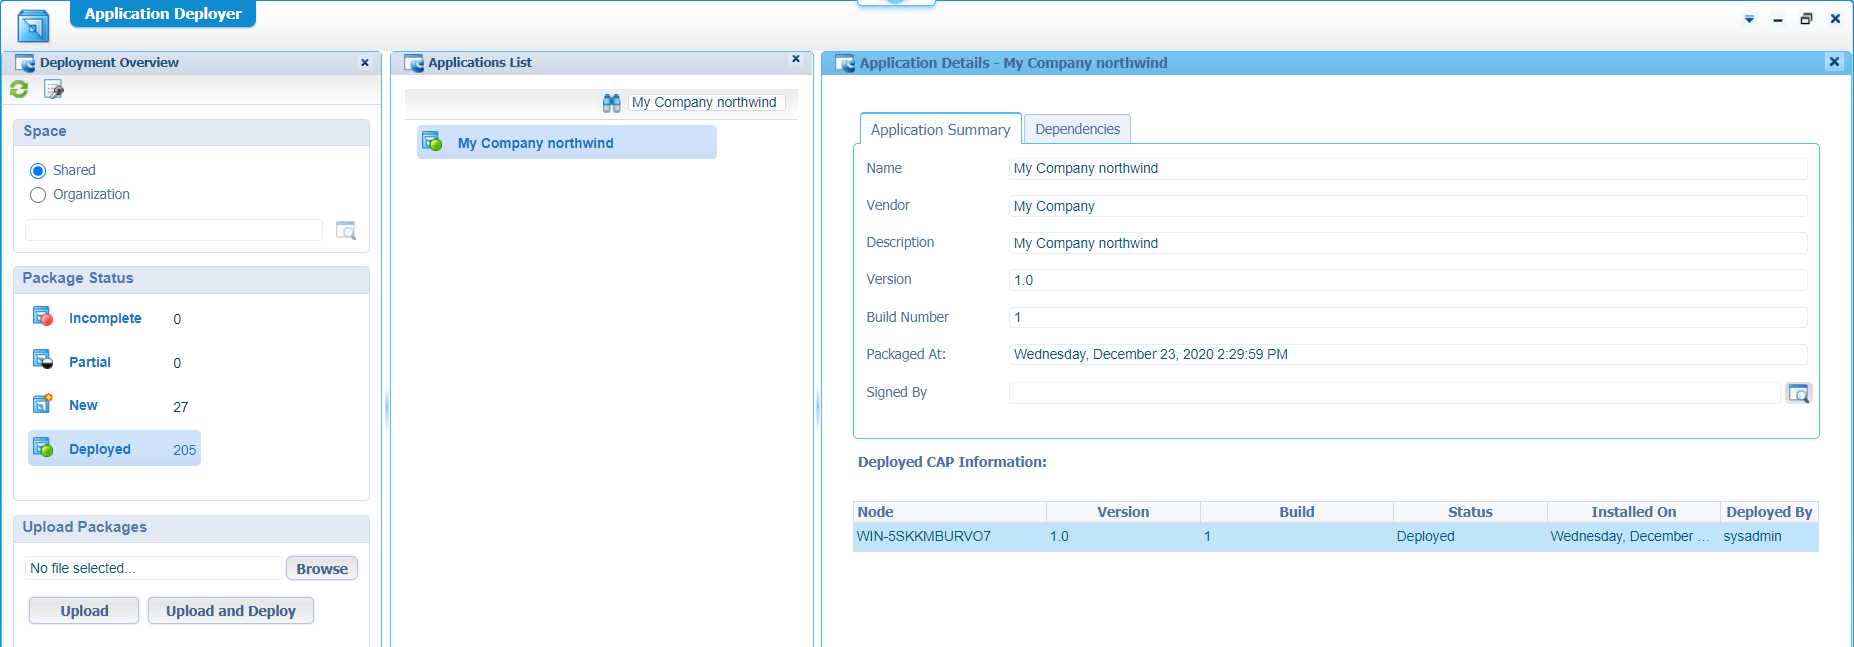The image size is (1854, 647).
Task: Click the Upload and Deploy button
Action: click(x=230, y=611)
